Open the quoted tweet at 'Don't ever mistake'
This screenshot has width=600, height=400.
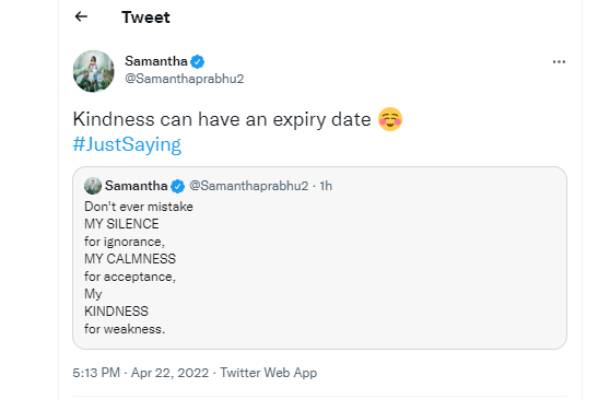(138, 206)
